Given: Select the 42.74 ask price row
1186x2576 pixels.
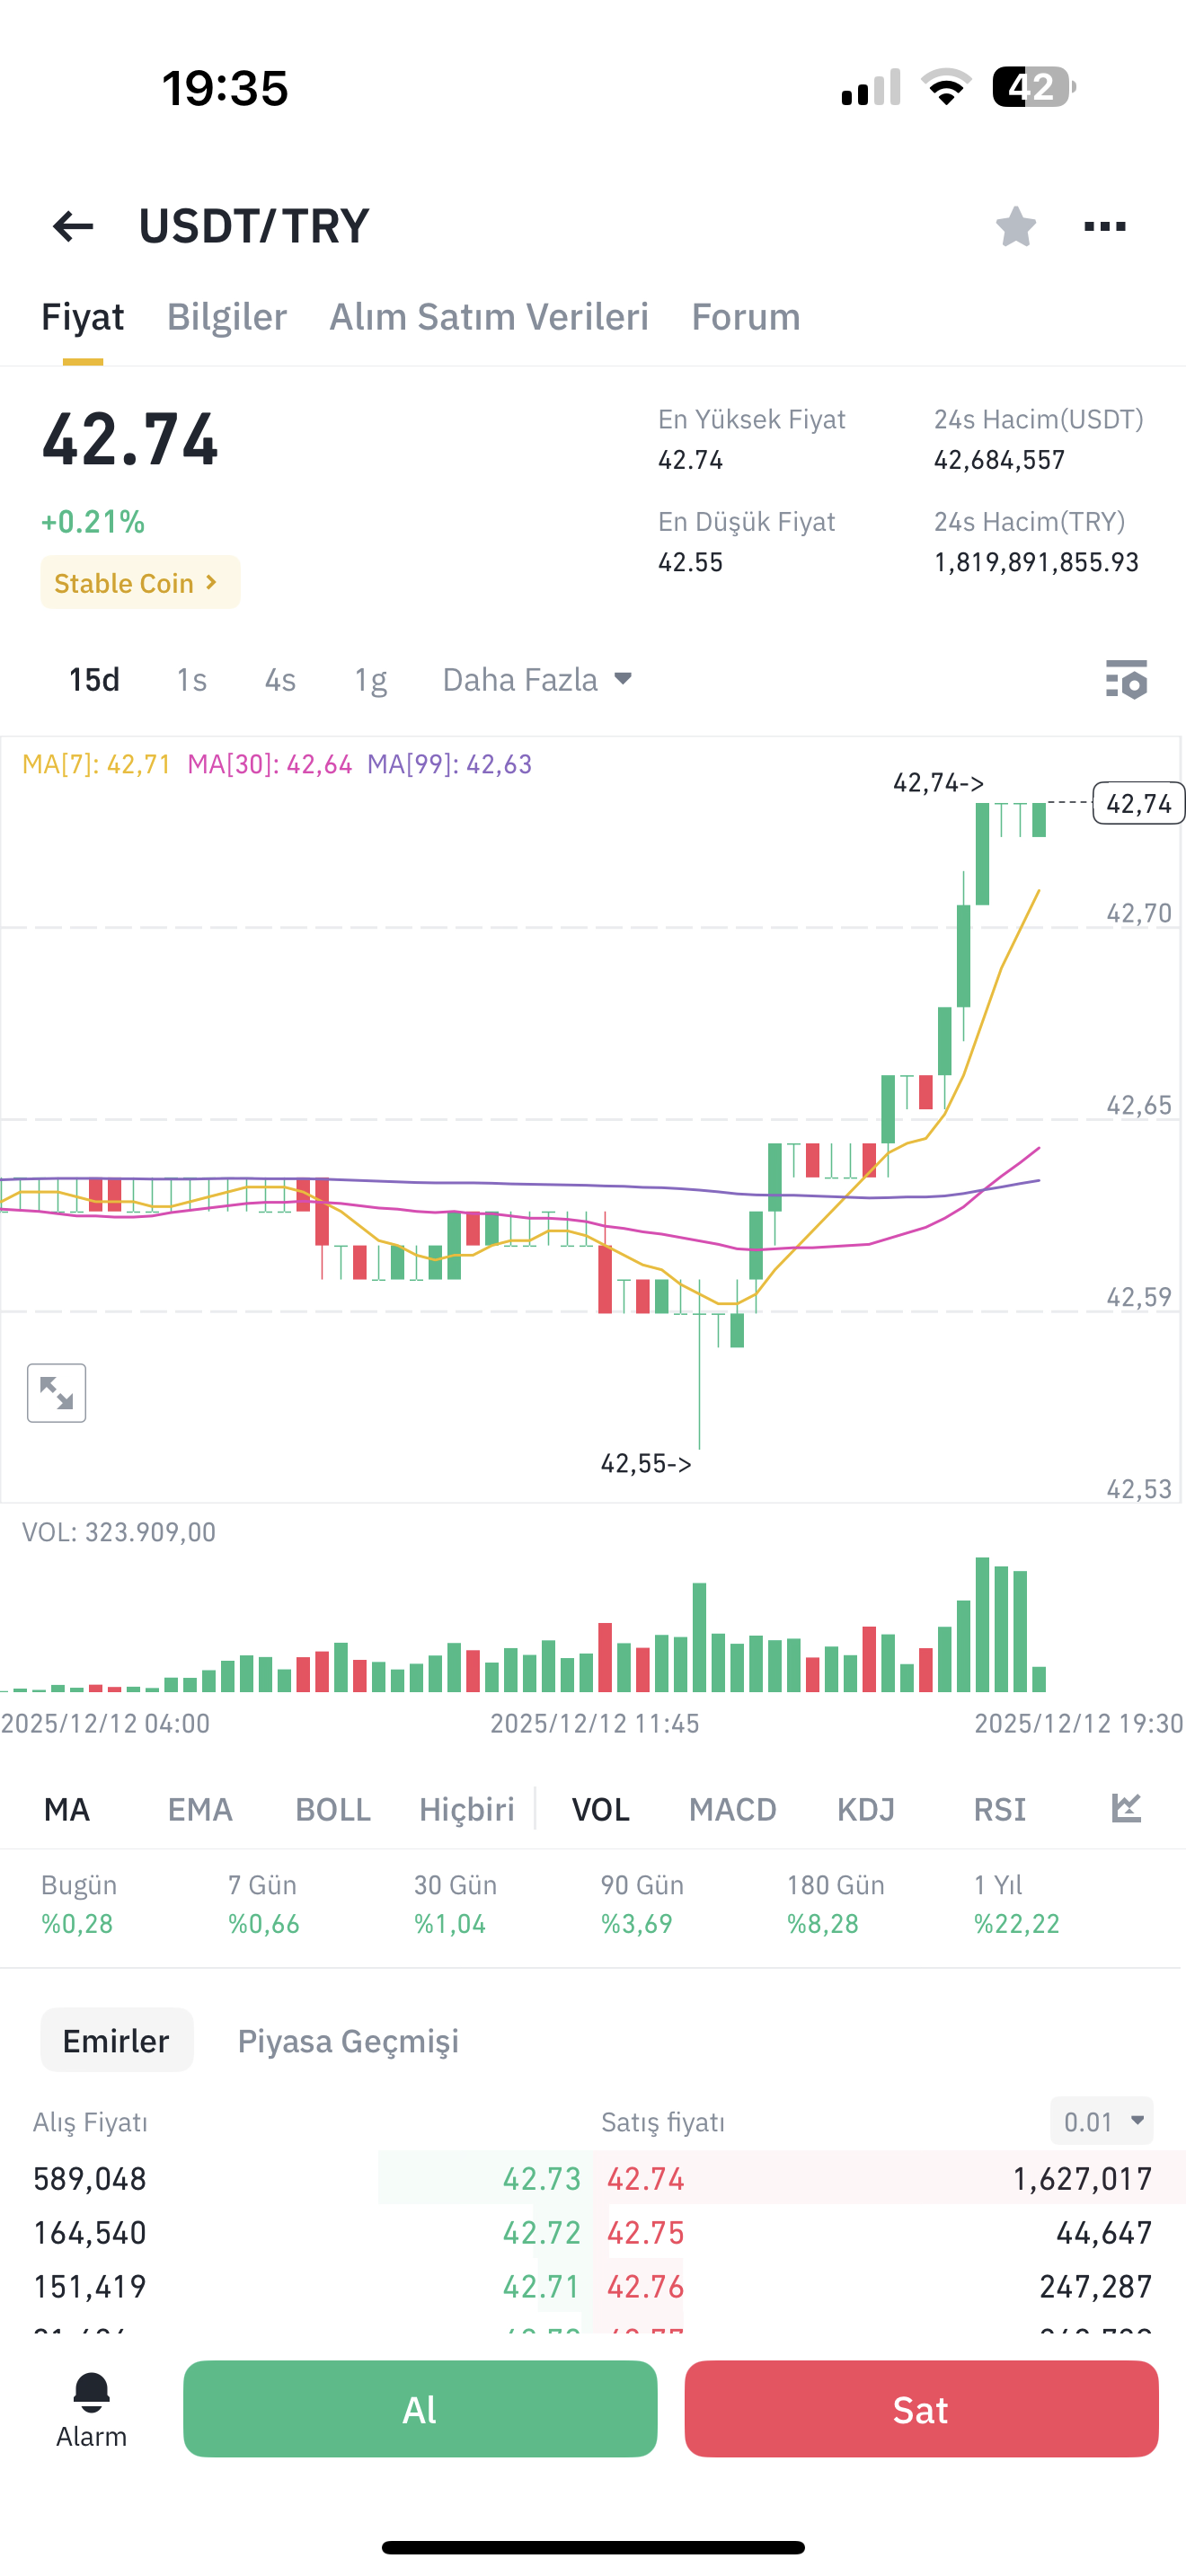Looking at the screenshot, I should [x=890, y=2178].
